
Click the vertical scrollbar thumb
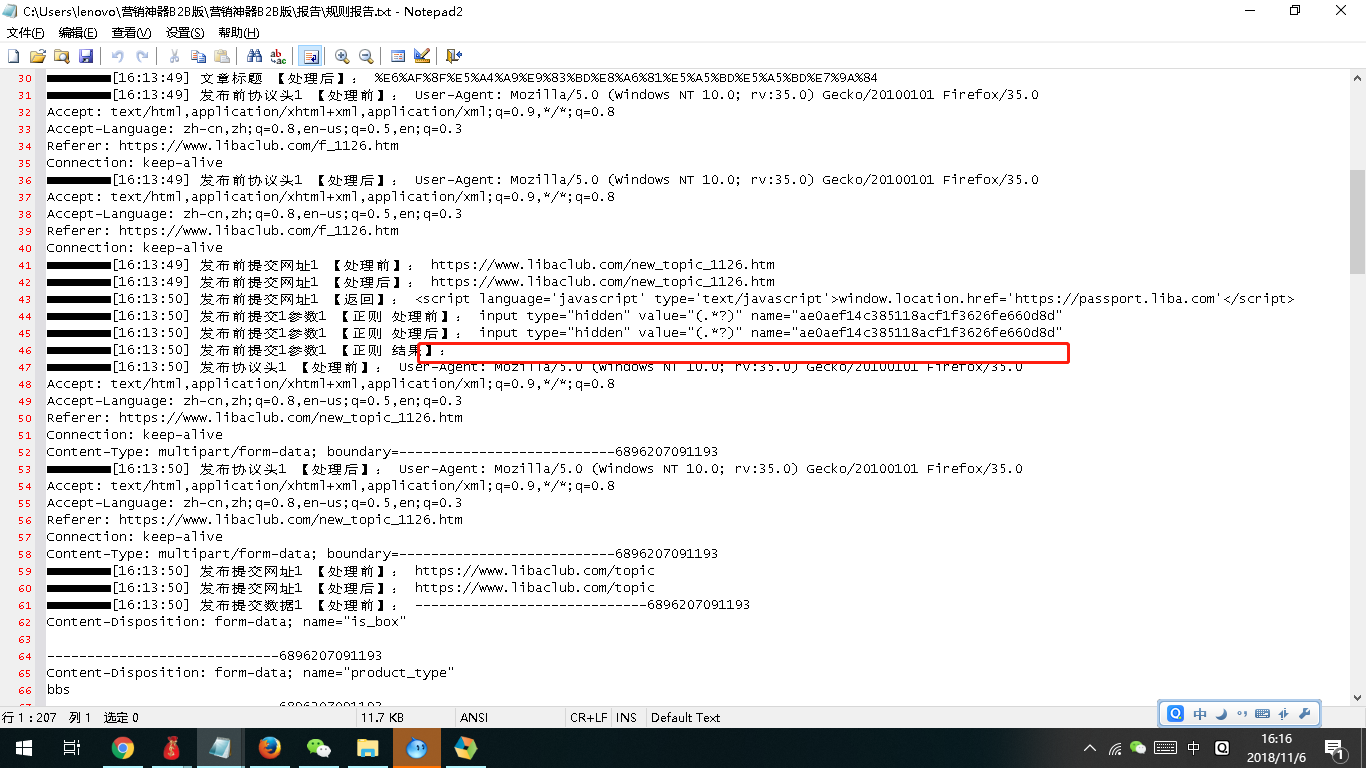coord(1357,220)
